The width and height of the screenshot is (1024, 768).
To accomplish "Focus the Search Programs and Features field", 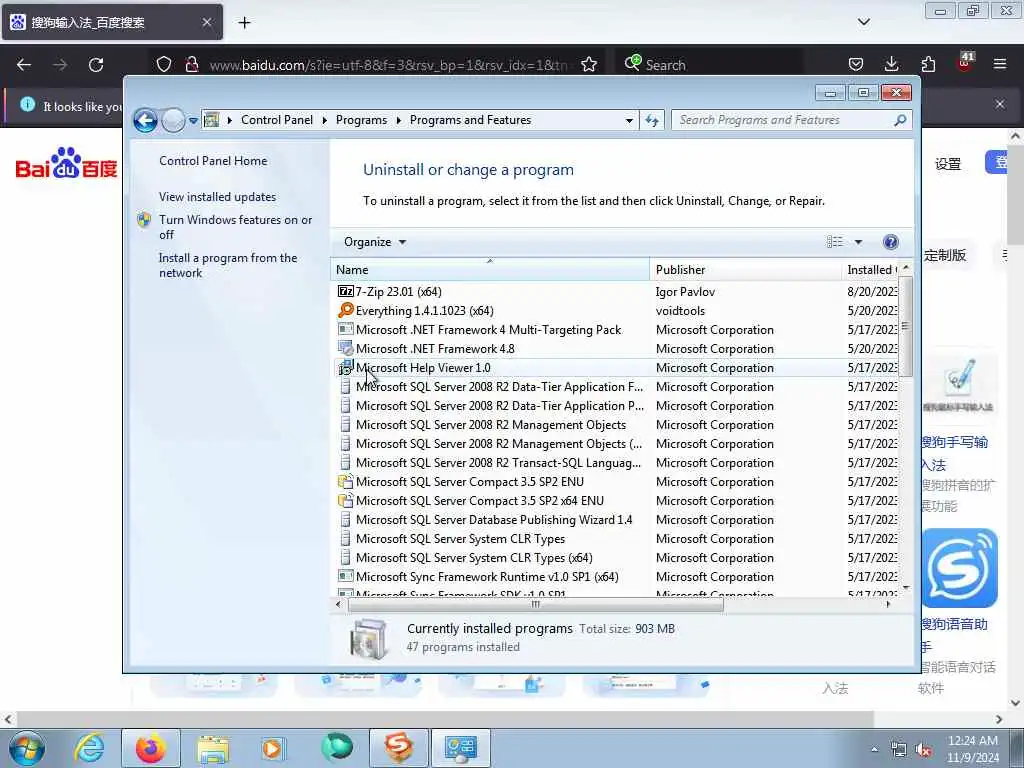I will pyautogui.click(x=782, y=120).
